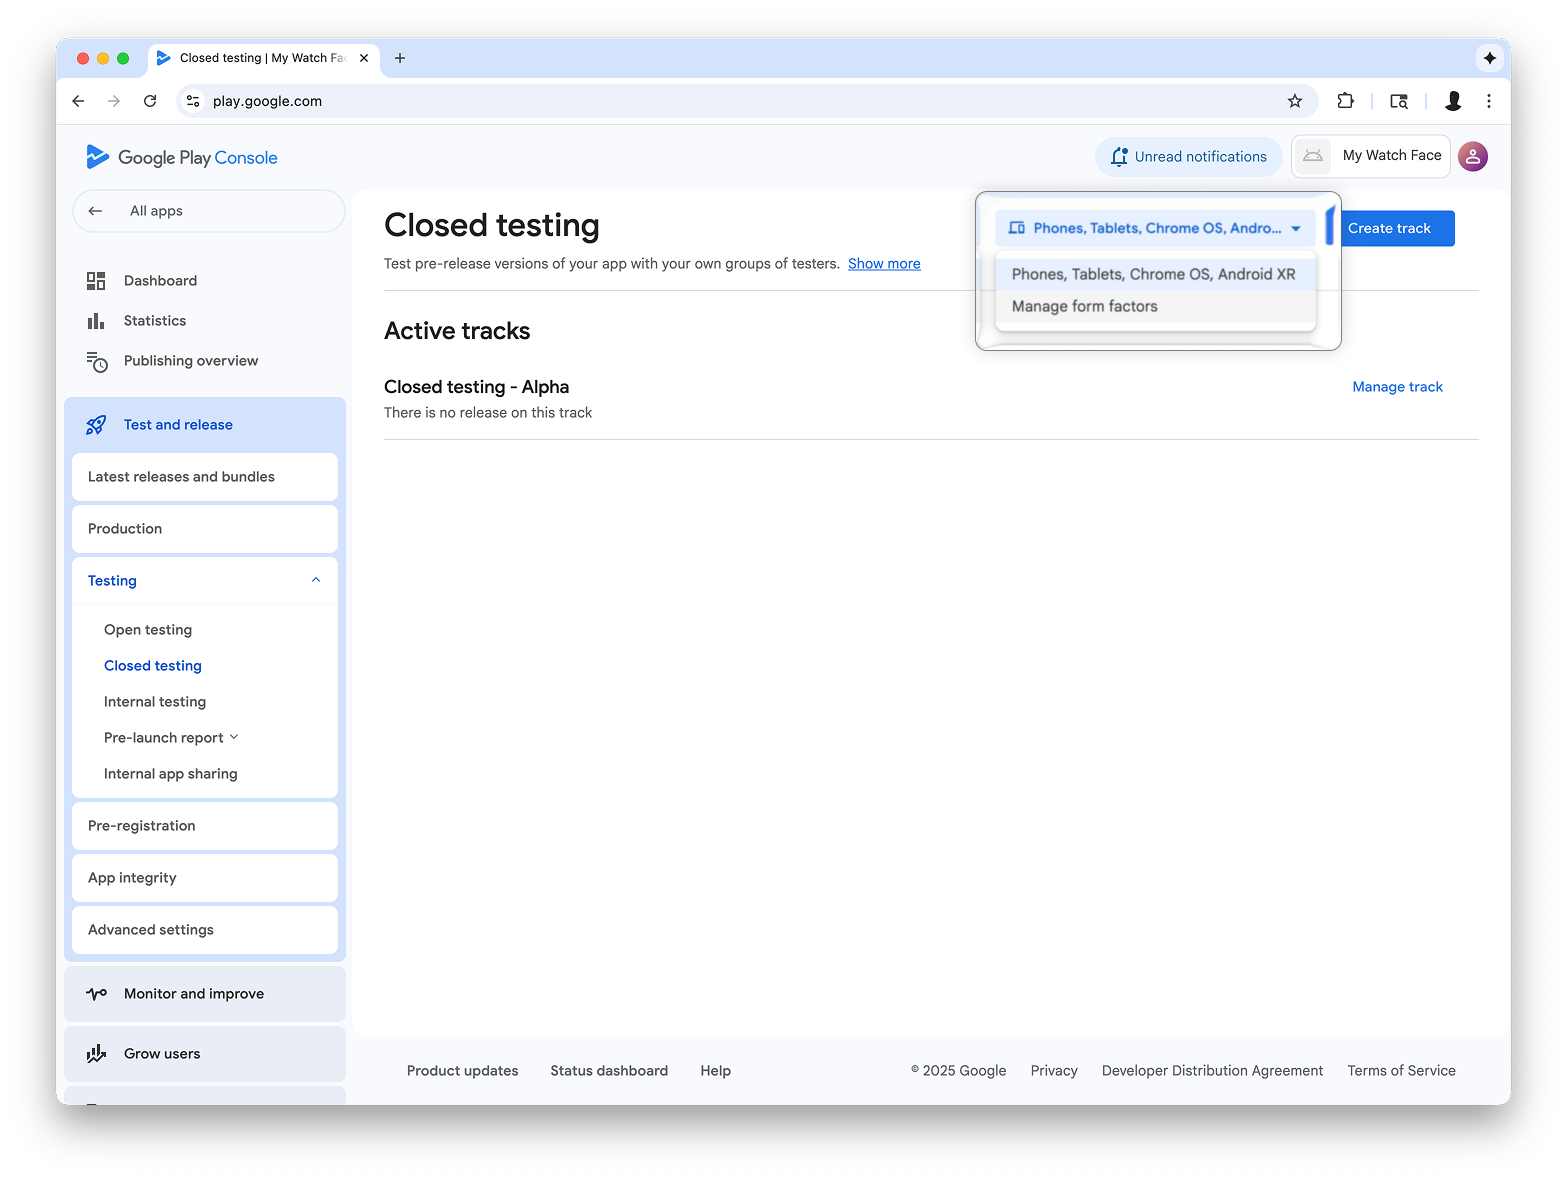
Task: Collapse the Testing section
Action: click(x=316, y=580)
